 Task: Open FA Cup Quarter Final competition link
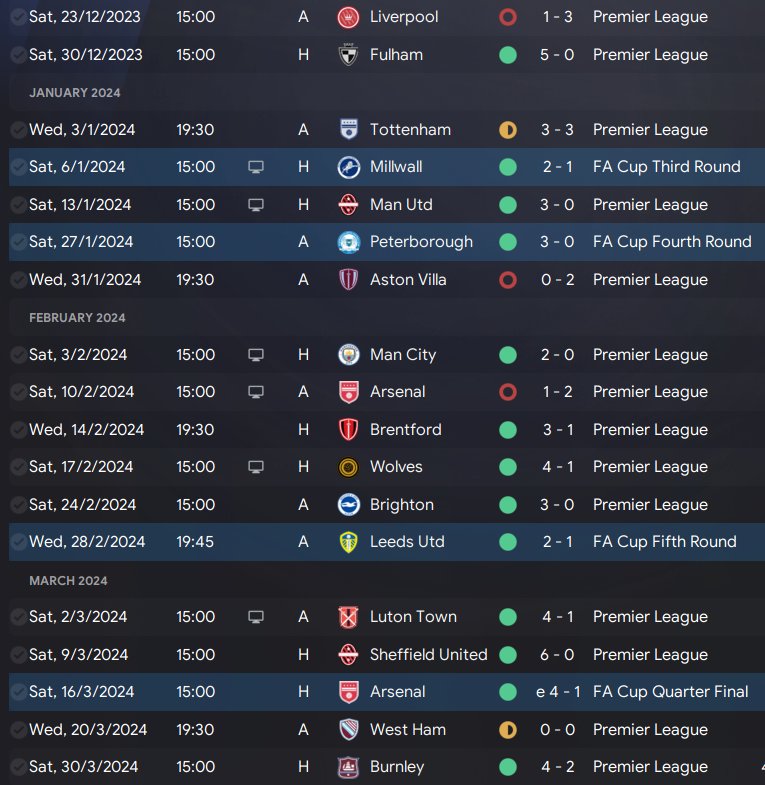[670, 692]
